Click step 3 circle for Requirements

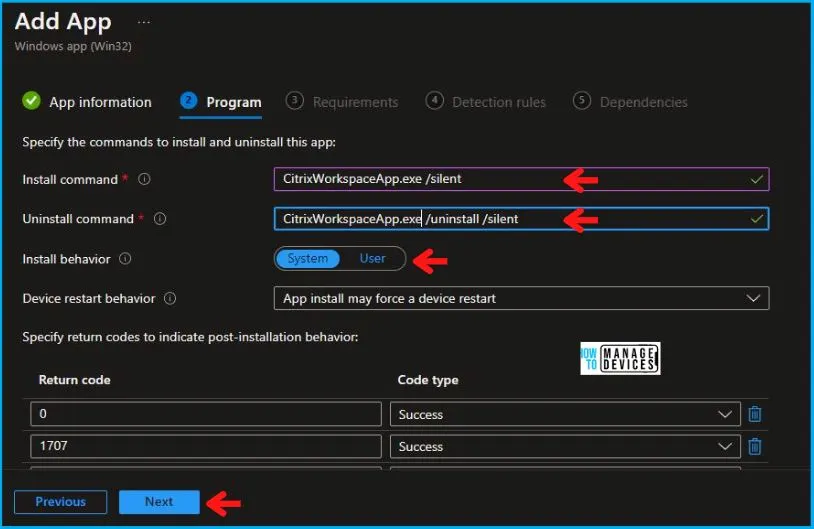tap(294, 100)
